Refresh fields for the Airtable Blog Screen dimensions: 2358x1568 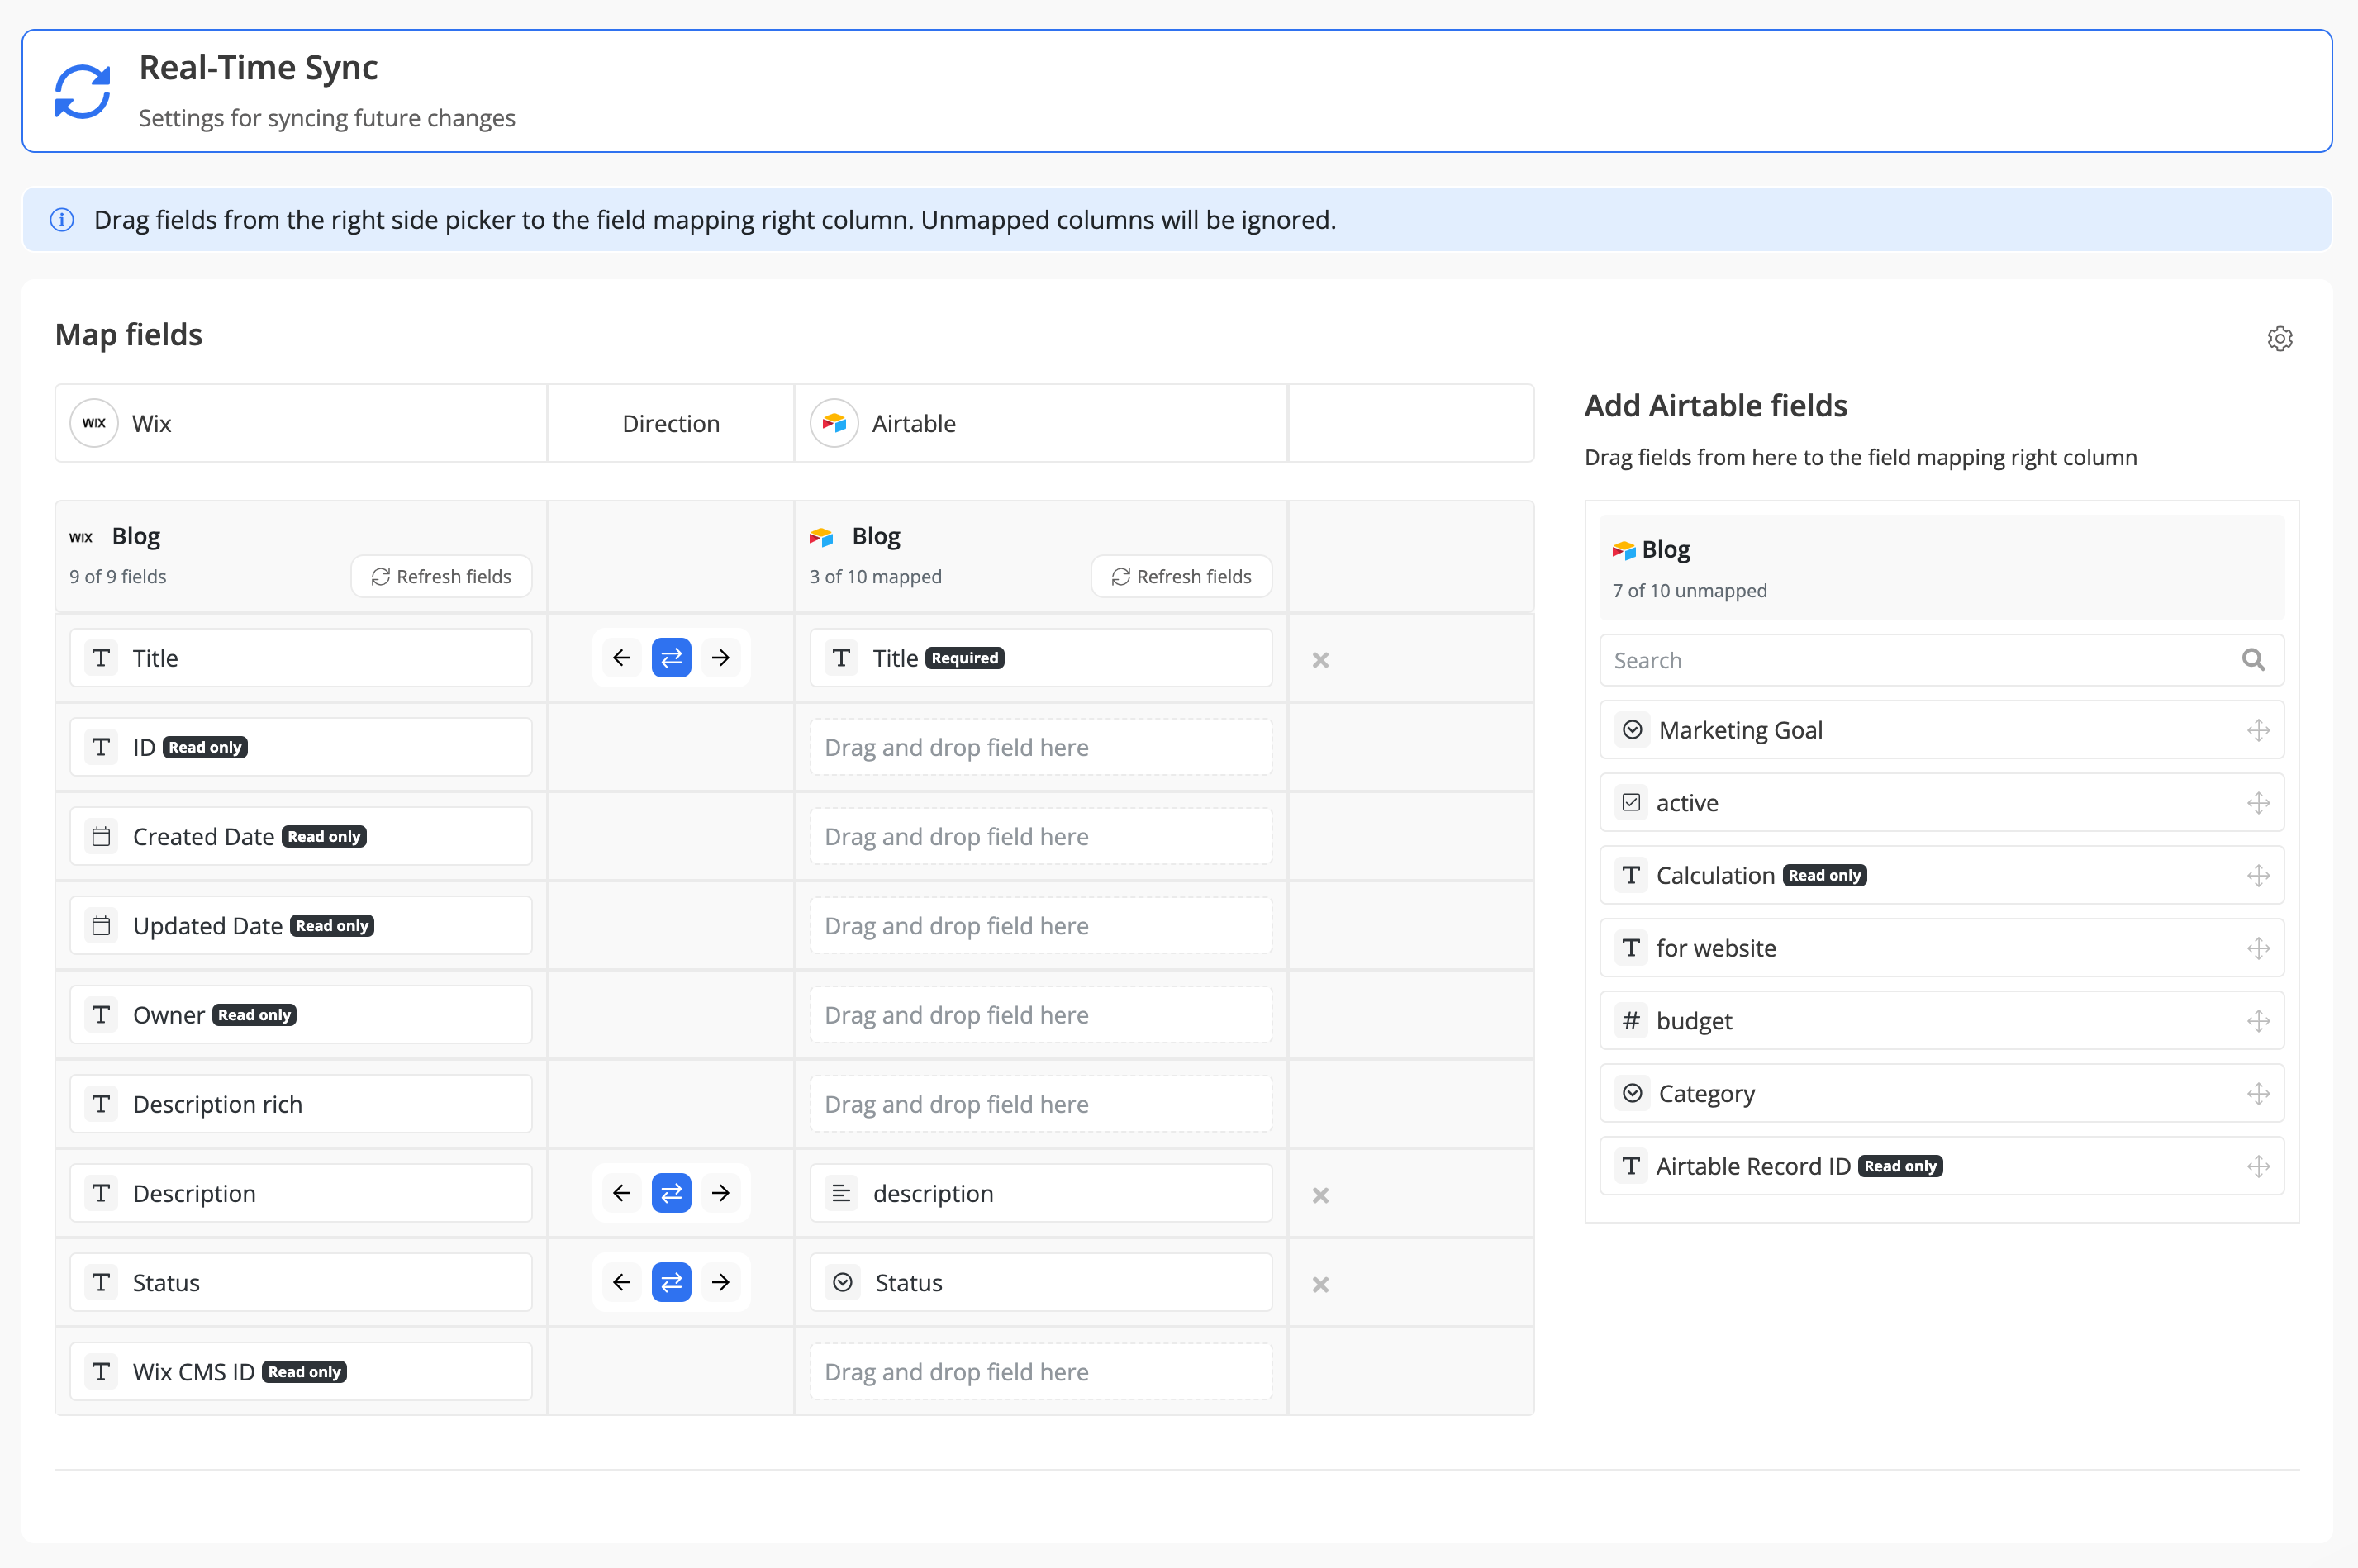(1181, 576)
